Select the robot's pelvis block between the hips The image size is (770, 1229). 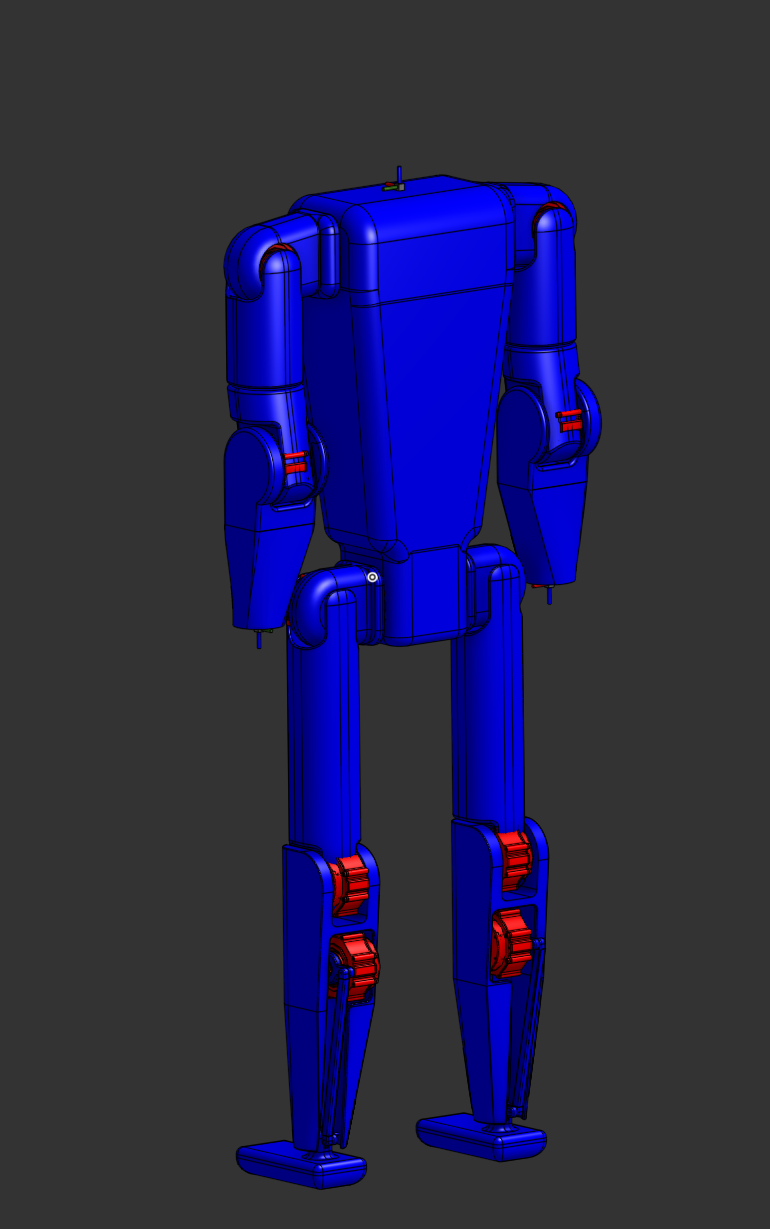[x=424, y=593]
